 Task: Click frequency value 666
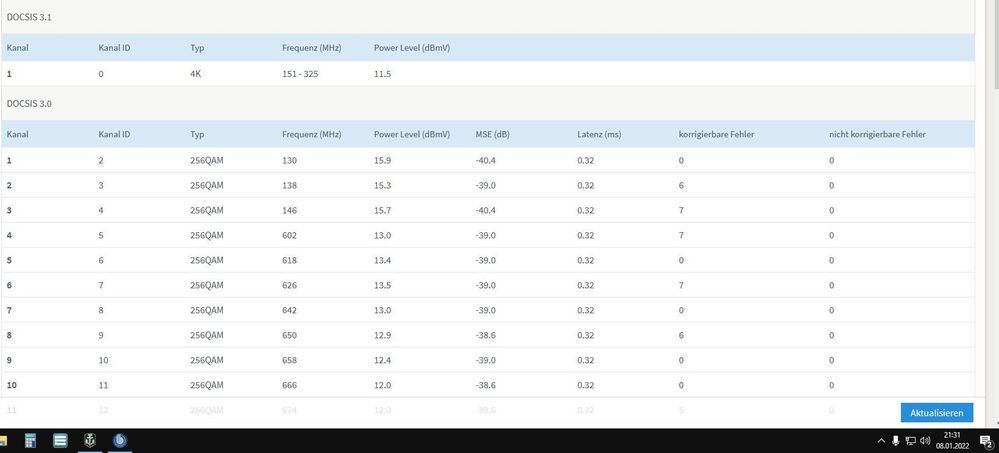[x=289, y=385]
